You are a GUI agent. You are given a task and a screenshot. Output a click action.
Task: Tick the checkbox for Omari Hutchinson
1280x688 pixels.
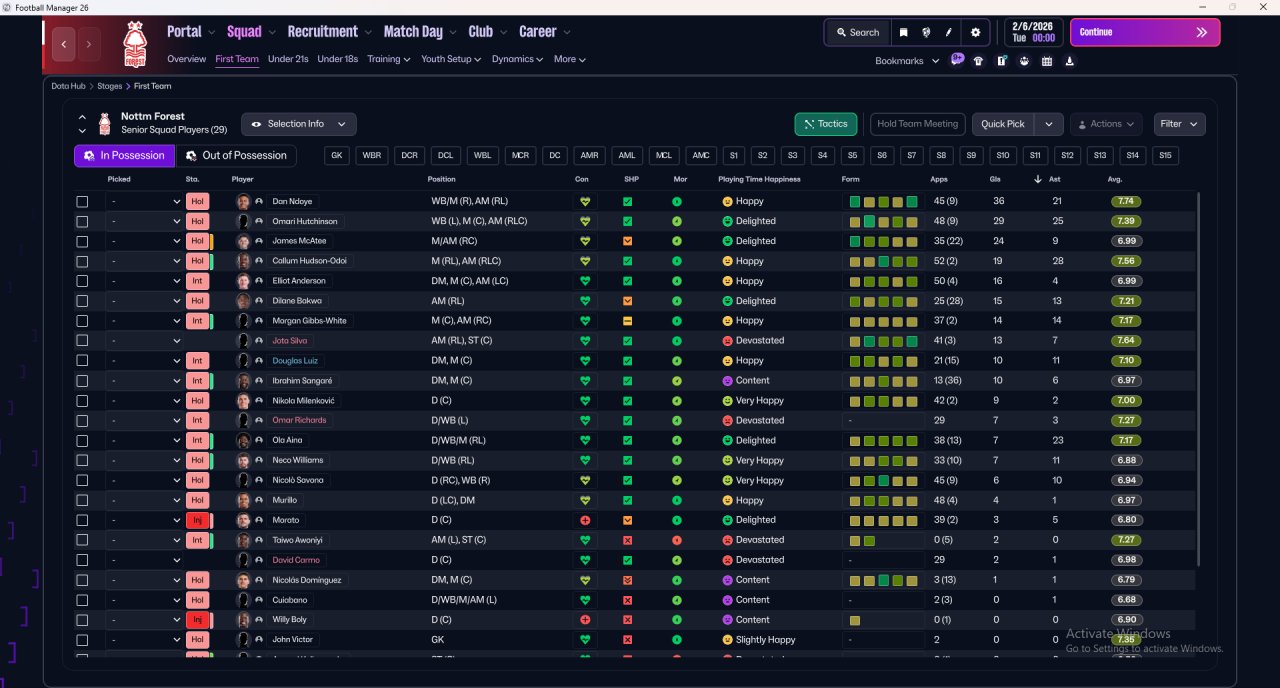[x=82, y=221]
